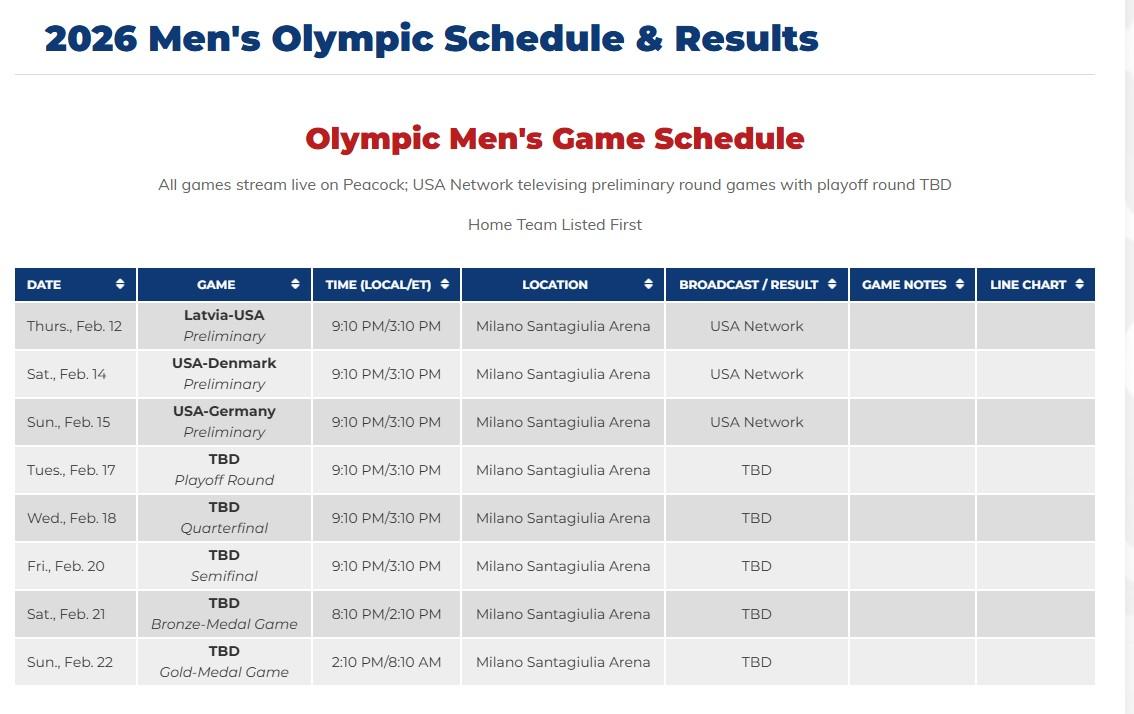Click the 2:10 PM/8:10 AM time cell
The height and width of the screenshot is (714, 1134).
[386, 662]
